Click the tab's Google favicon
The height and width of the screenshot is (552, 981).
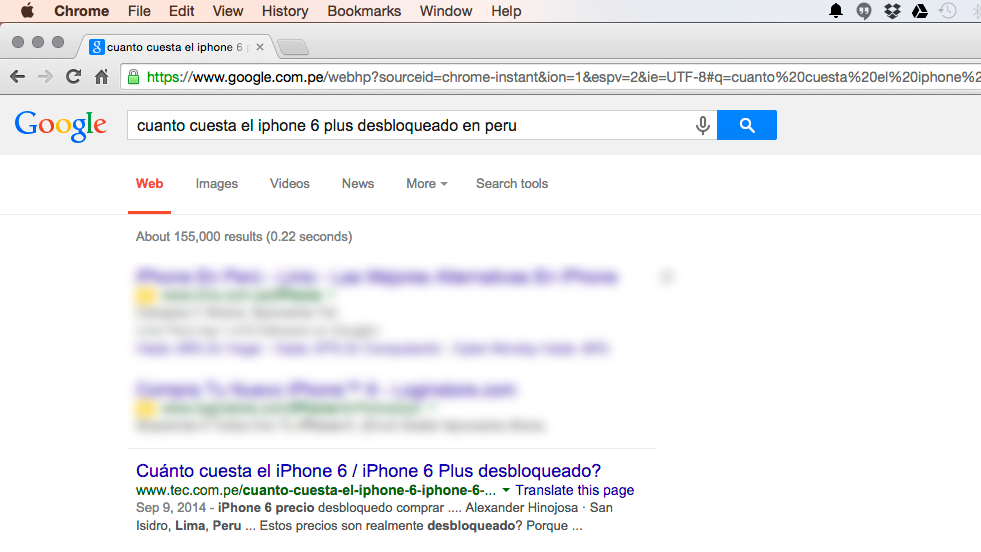(96, 47)
